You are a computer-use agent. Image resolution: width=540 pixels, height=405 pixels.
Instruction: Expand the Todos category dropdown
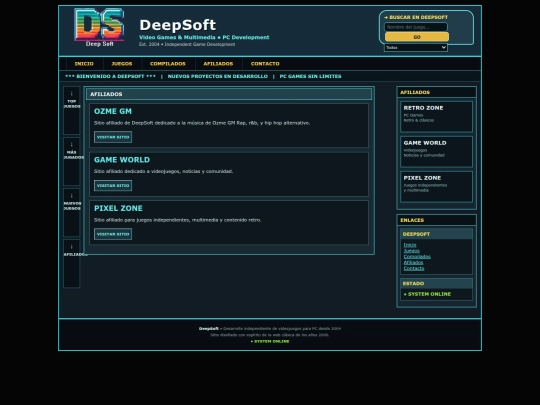point(416,48)
